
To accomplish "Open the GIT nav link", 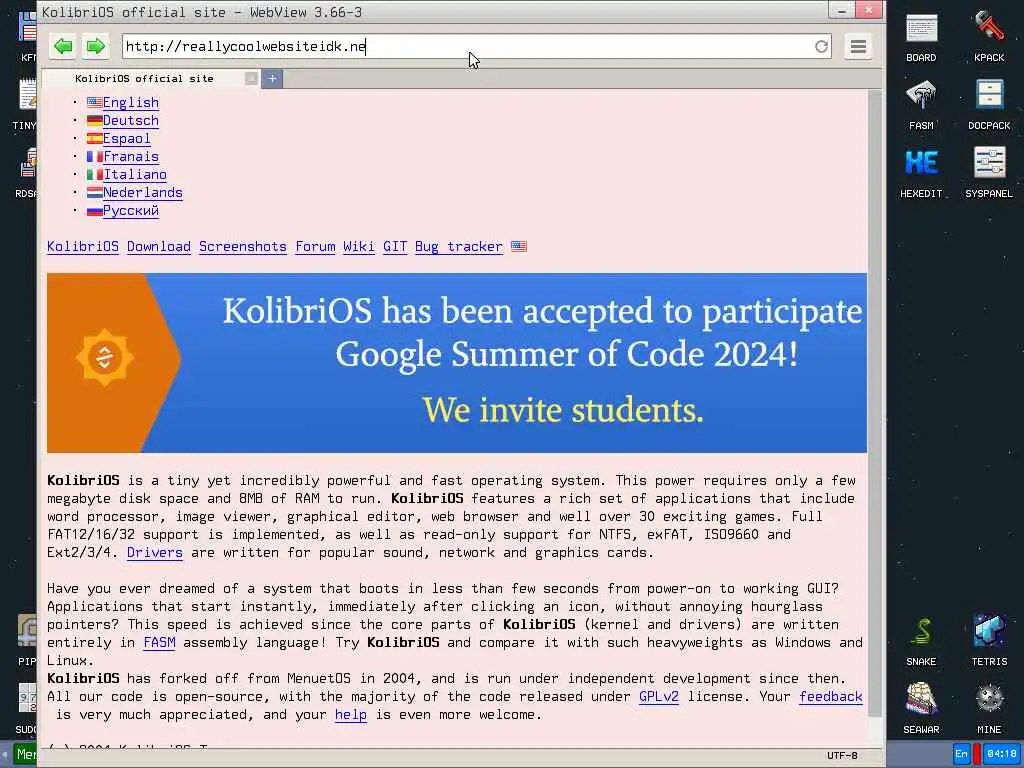I will click(x=395, y=247).
